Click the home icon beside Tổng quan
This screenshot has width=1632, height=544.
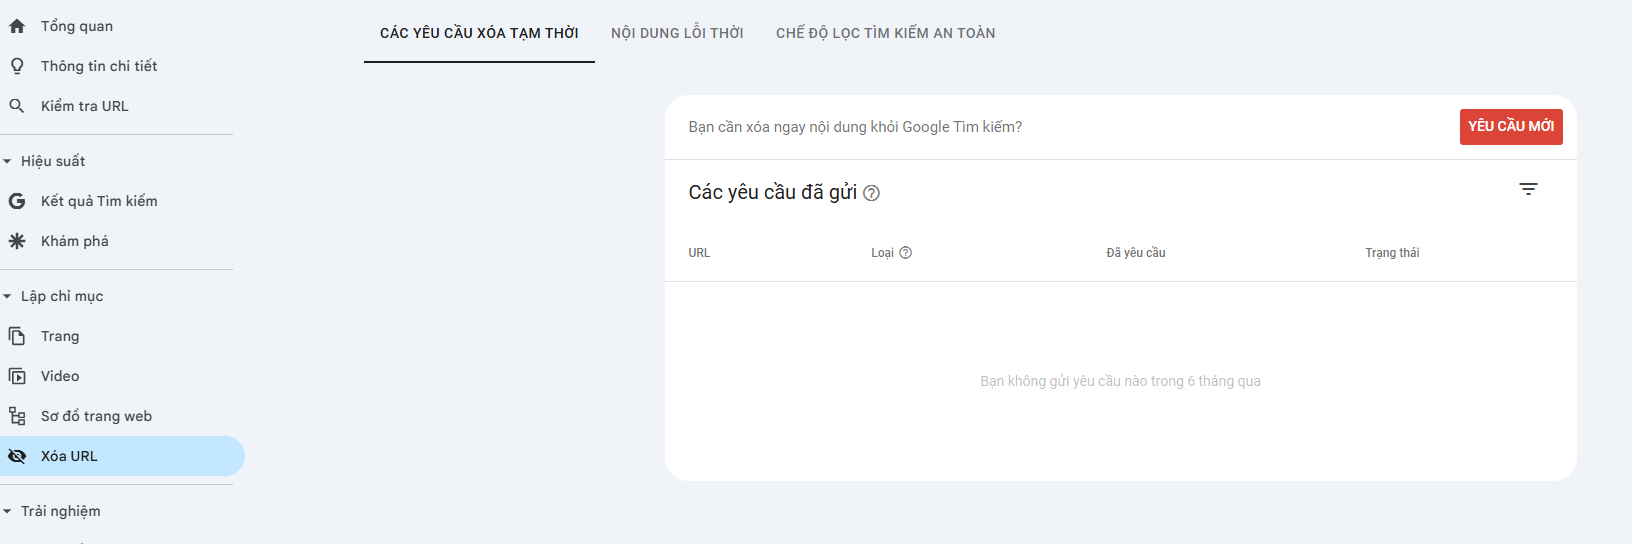point(17,26)
